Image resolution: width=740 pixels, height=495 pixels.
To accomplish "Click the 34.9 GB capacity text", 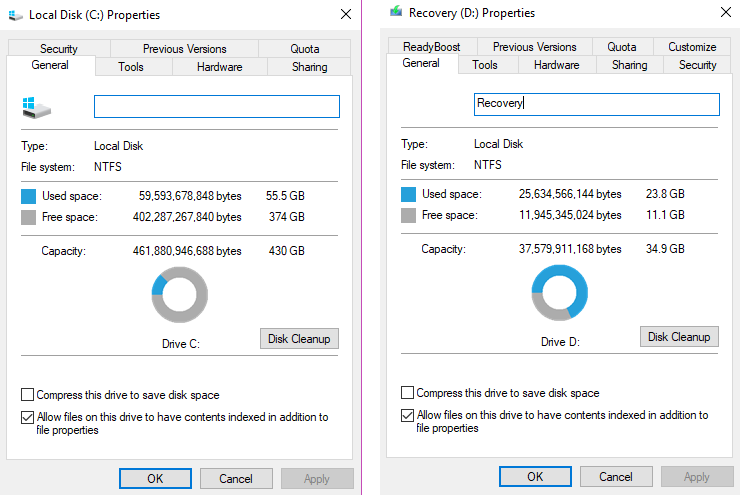I will click(665, 249).
